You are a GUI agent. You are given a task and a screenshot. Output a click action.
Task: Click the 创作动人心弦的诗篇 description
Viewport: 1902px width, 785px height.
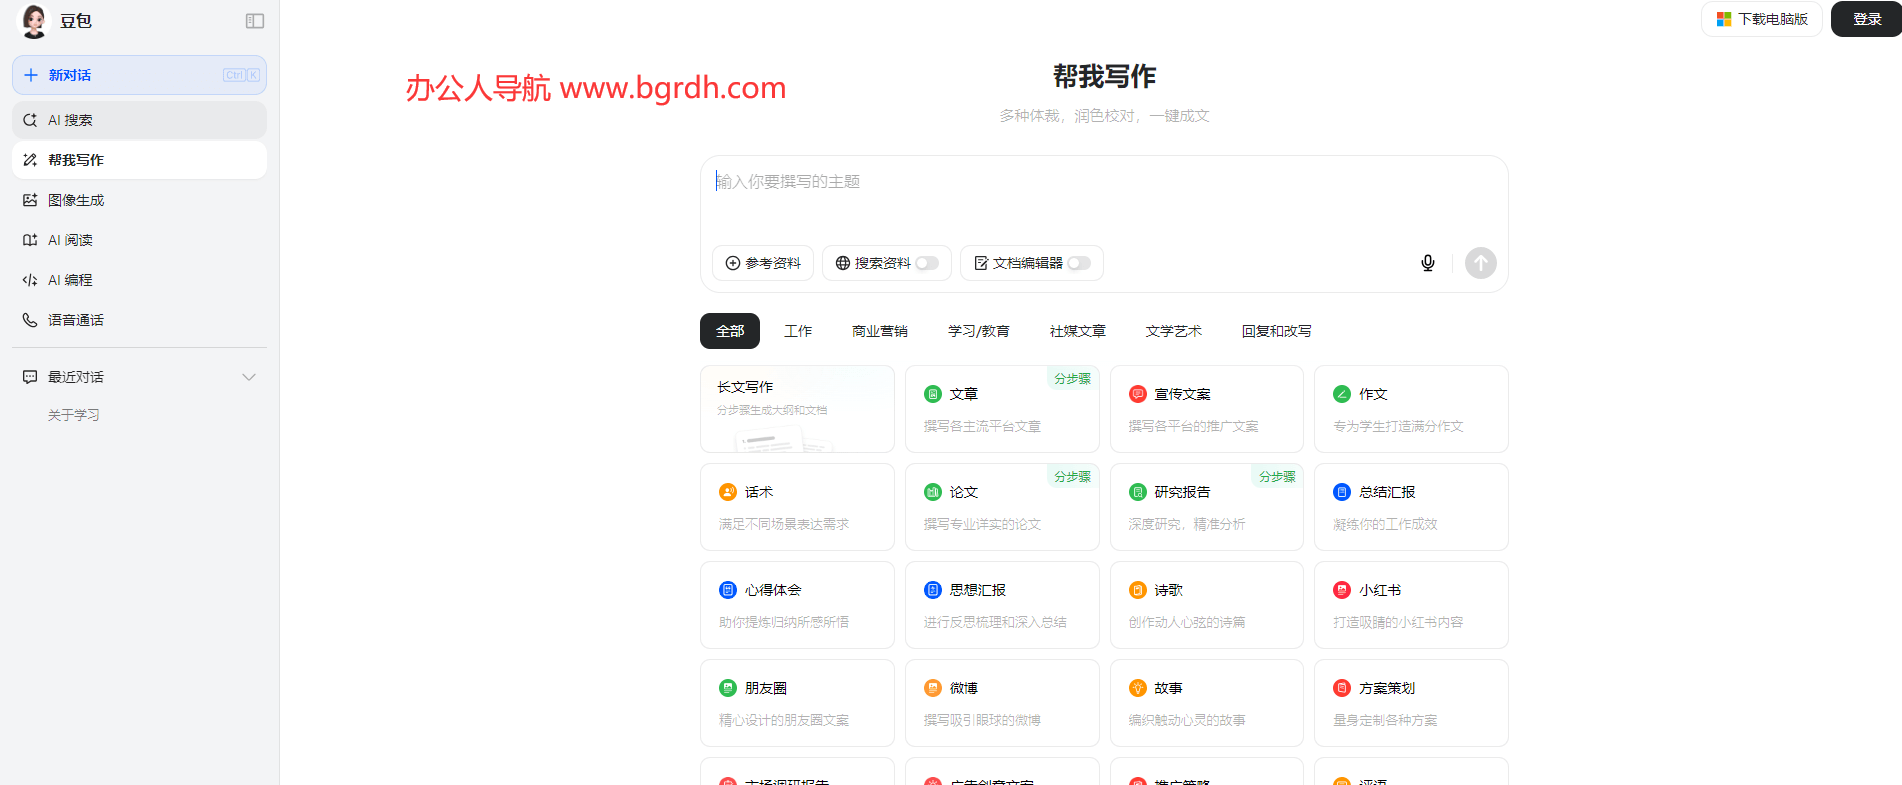pyautogui.click(x=1187, y=622)
